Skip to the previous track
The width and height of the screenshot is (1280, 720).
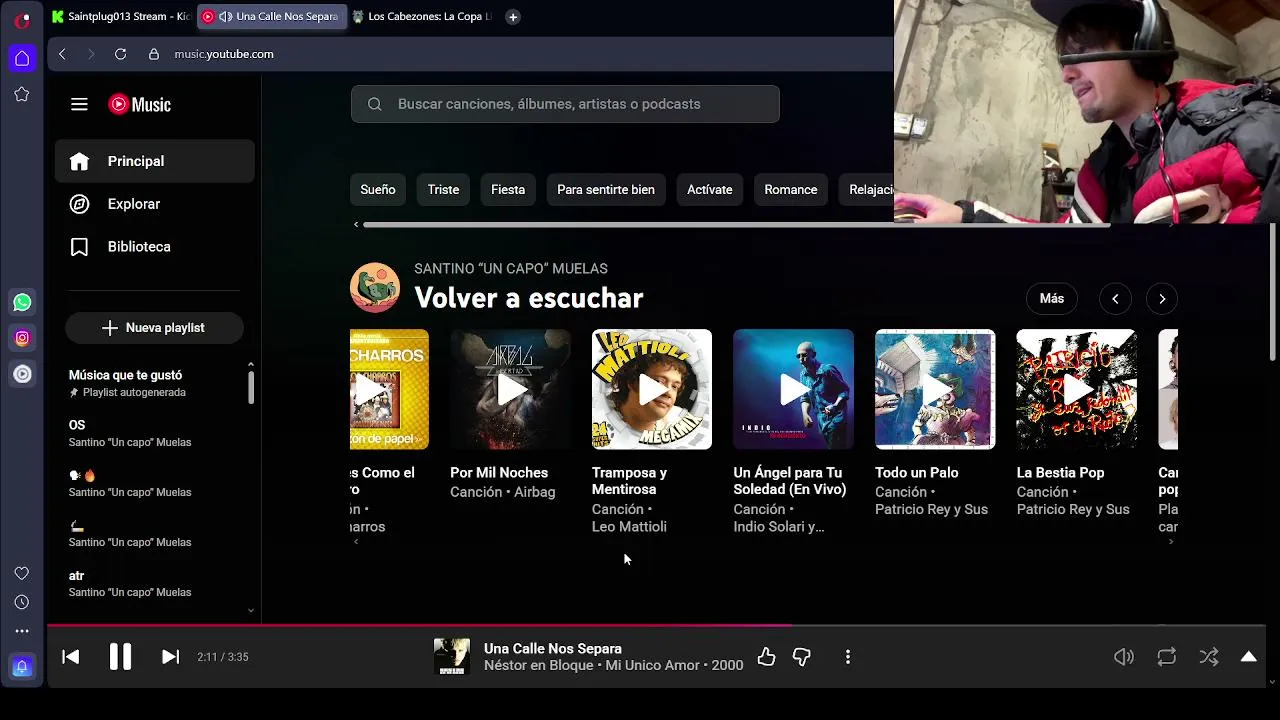(70, 657)
